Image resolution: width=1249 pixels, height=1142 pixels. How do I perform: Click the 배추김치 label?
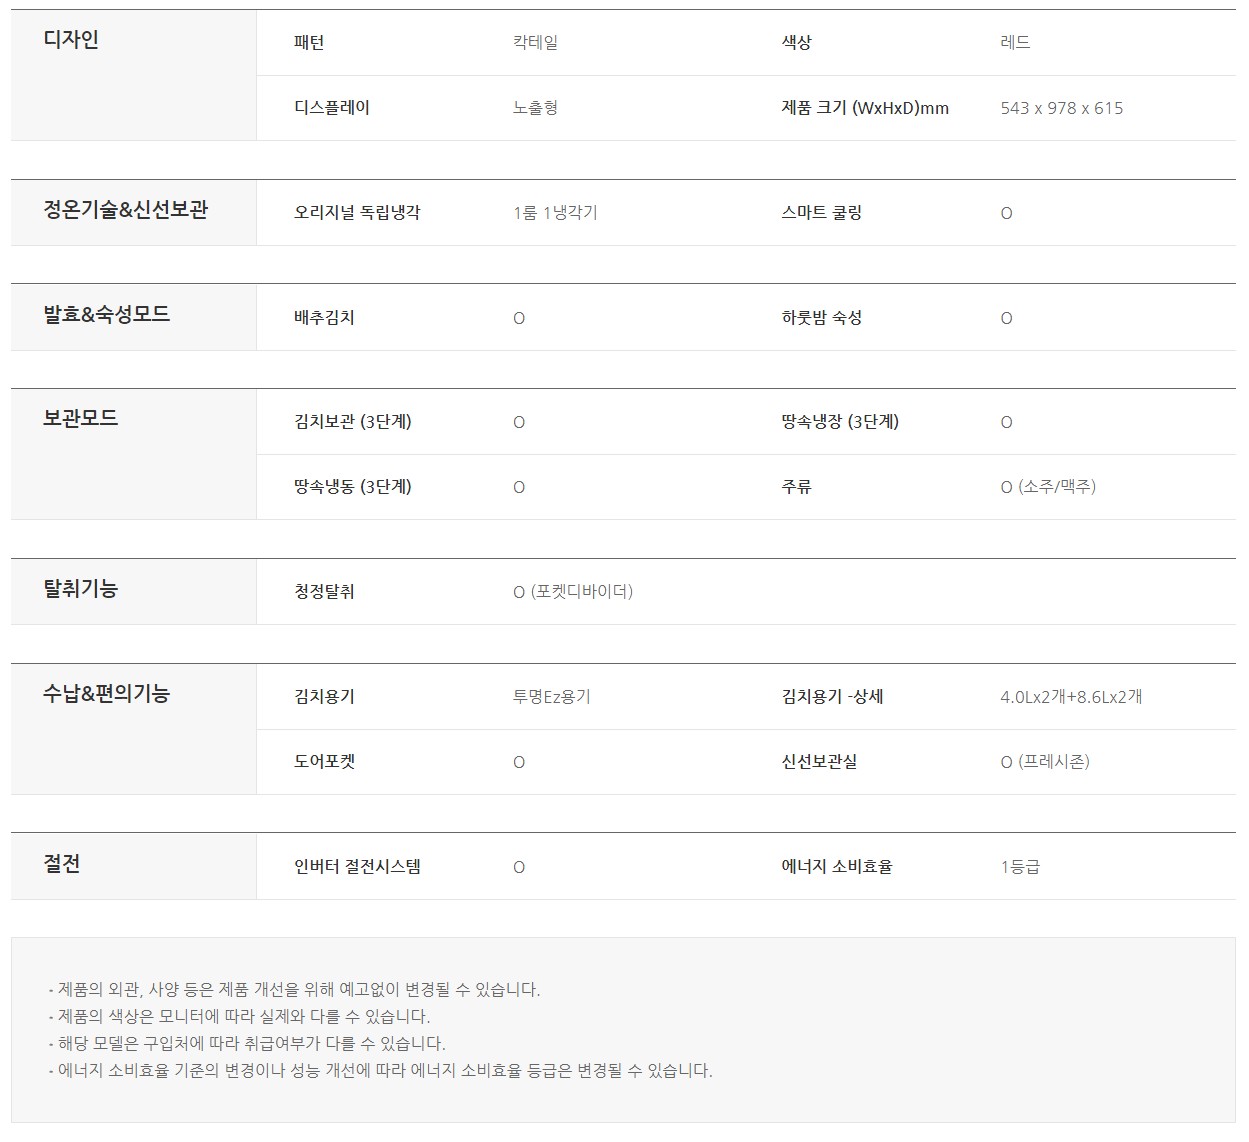point(324,318)
